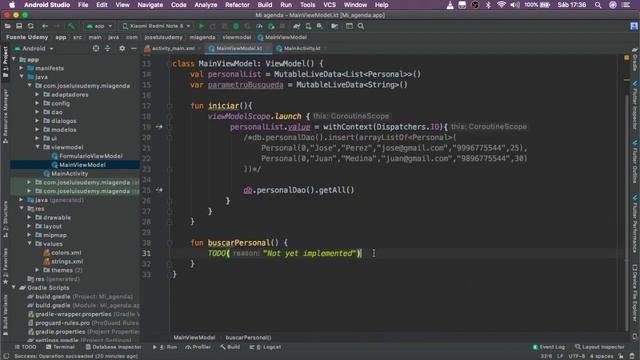This screenshot has width=640, height=360.
Task: Open the Build tool window
Action: tap(230, 347)
